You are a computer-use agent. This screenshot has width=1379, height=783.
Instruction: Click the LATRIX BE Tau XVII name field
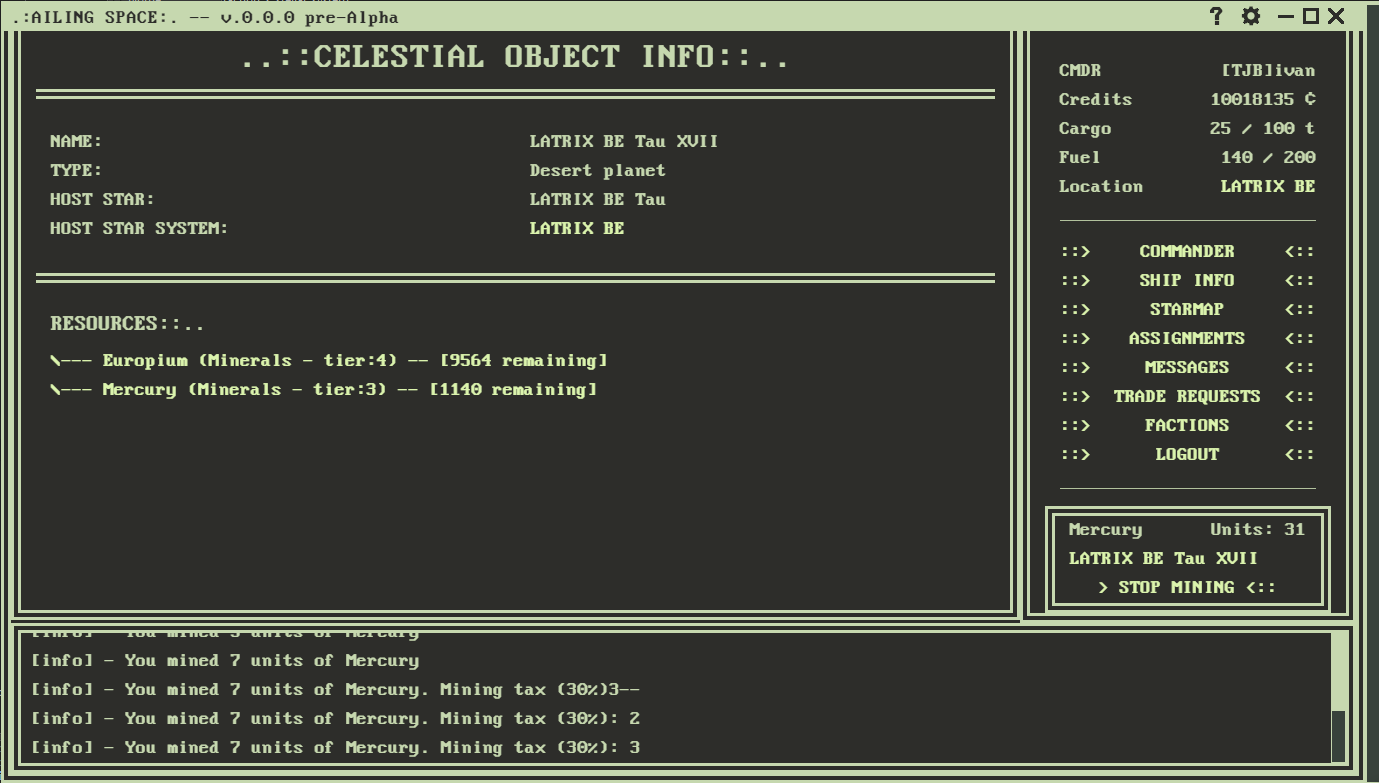624,141
